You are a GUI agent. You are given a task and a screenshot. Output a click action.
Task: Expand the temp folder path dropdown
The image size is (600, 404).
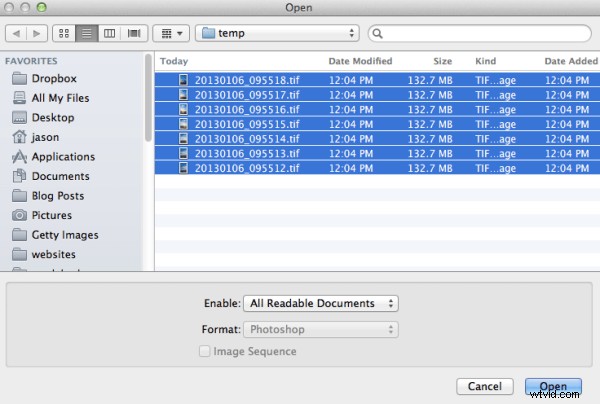click(x=278, y=33)
